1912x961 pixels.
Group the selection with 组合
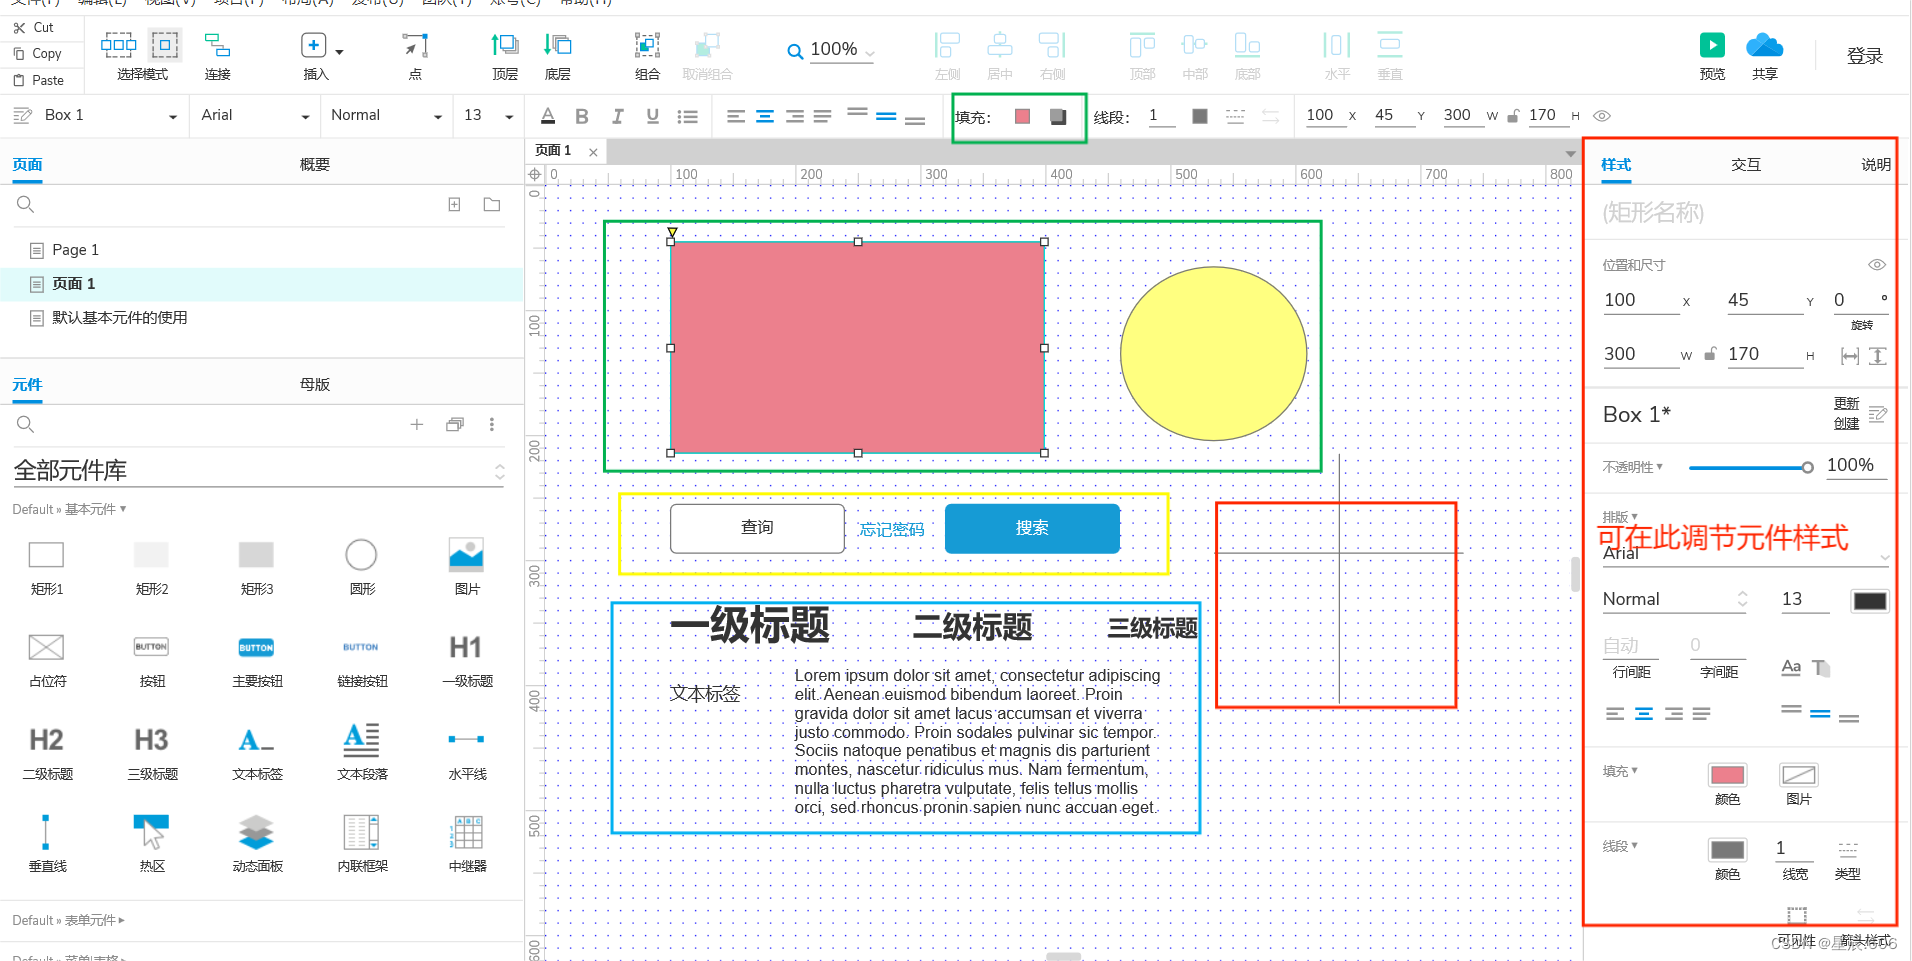click(x=647, y=55)
